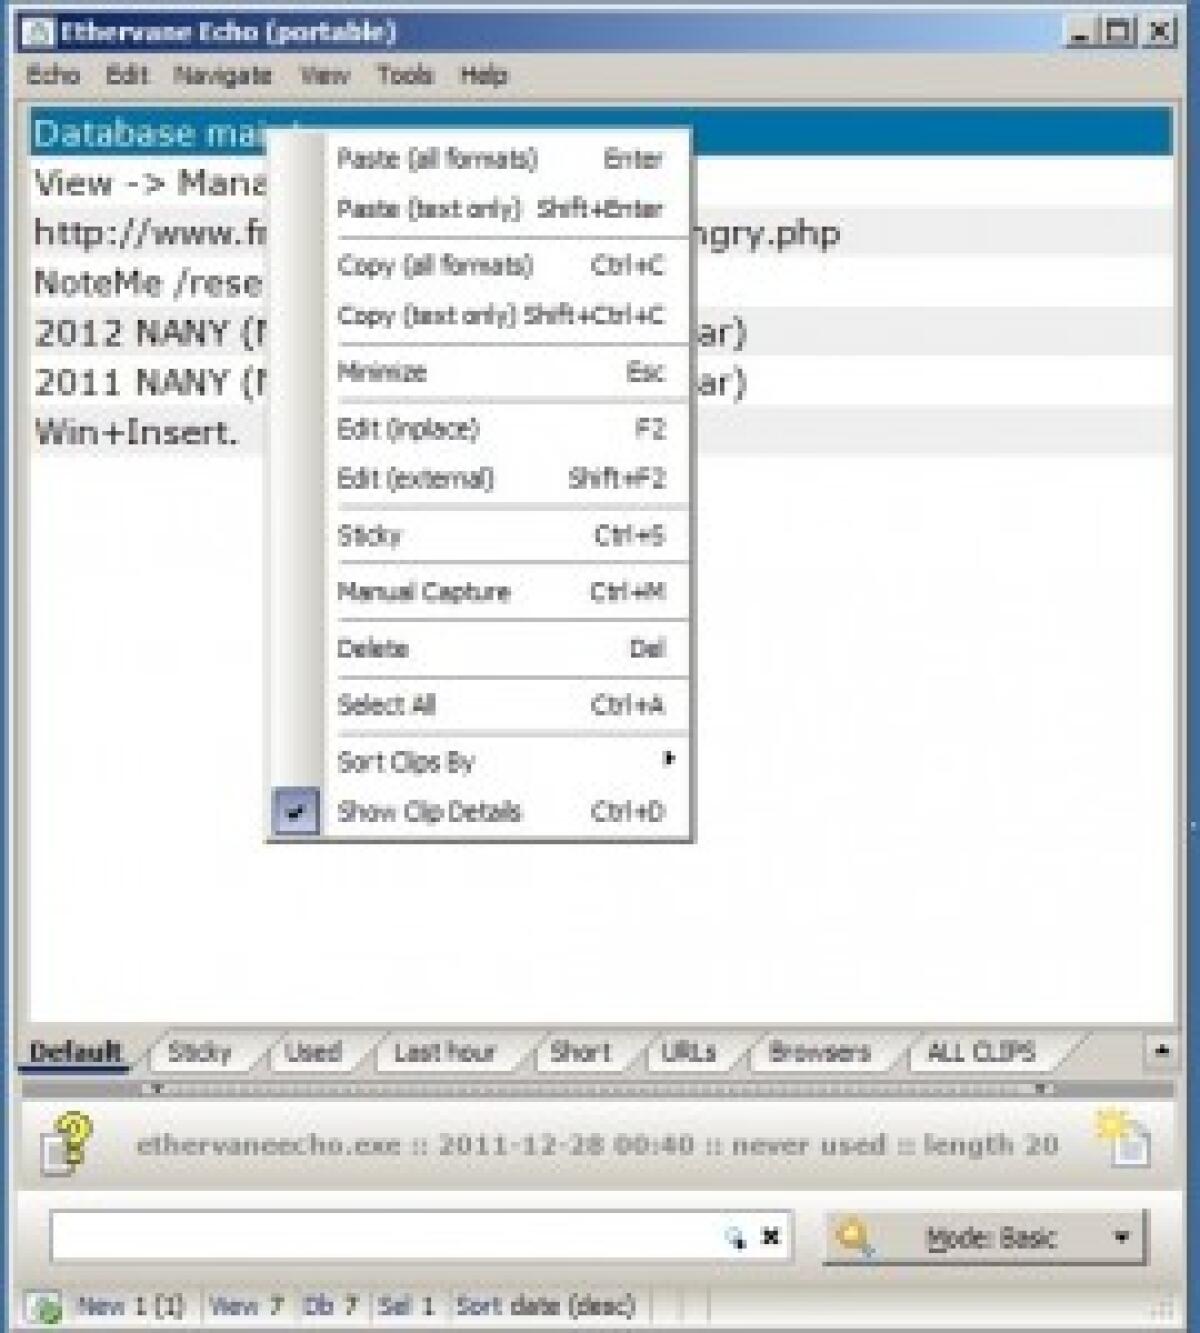The image size is (1200, 1333).
Task: Open the Navigate menu
Action: pos(222,75)
